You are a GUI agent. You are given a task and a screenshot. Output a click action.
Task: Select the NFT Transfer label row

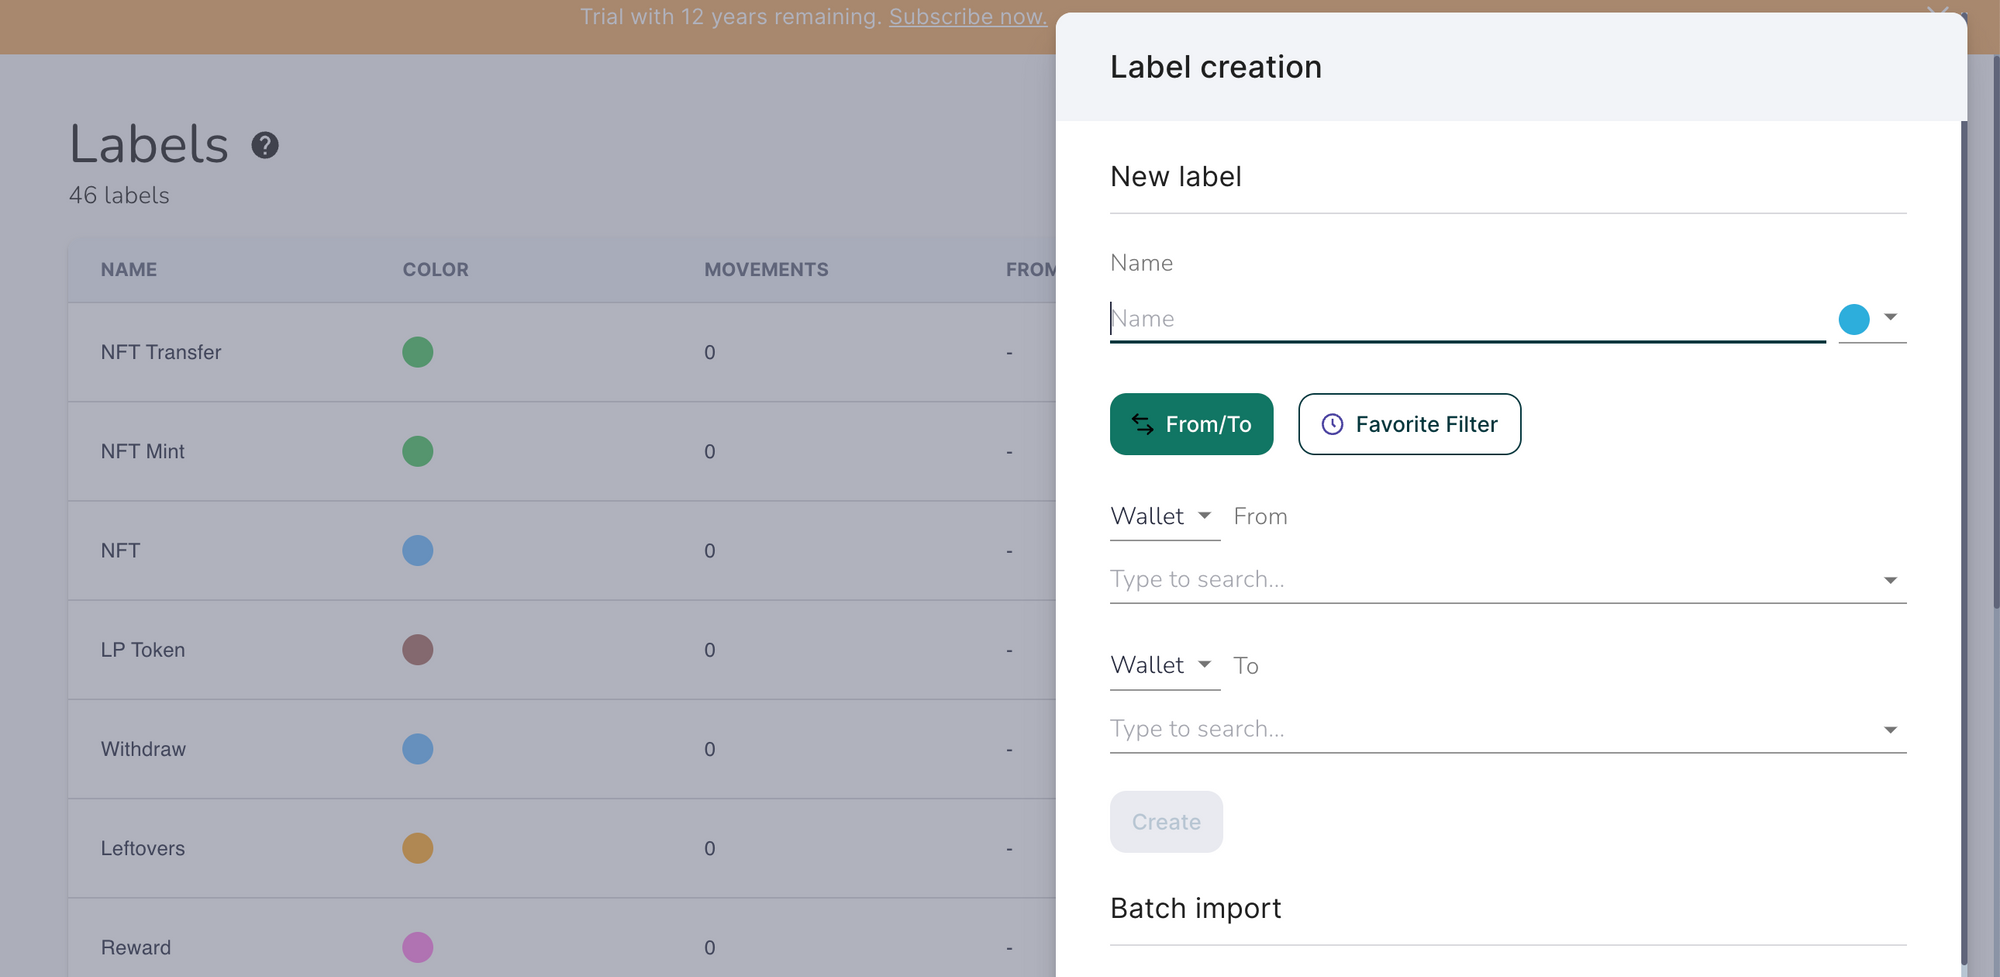[x=562, y=352]
